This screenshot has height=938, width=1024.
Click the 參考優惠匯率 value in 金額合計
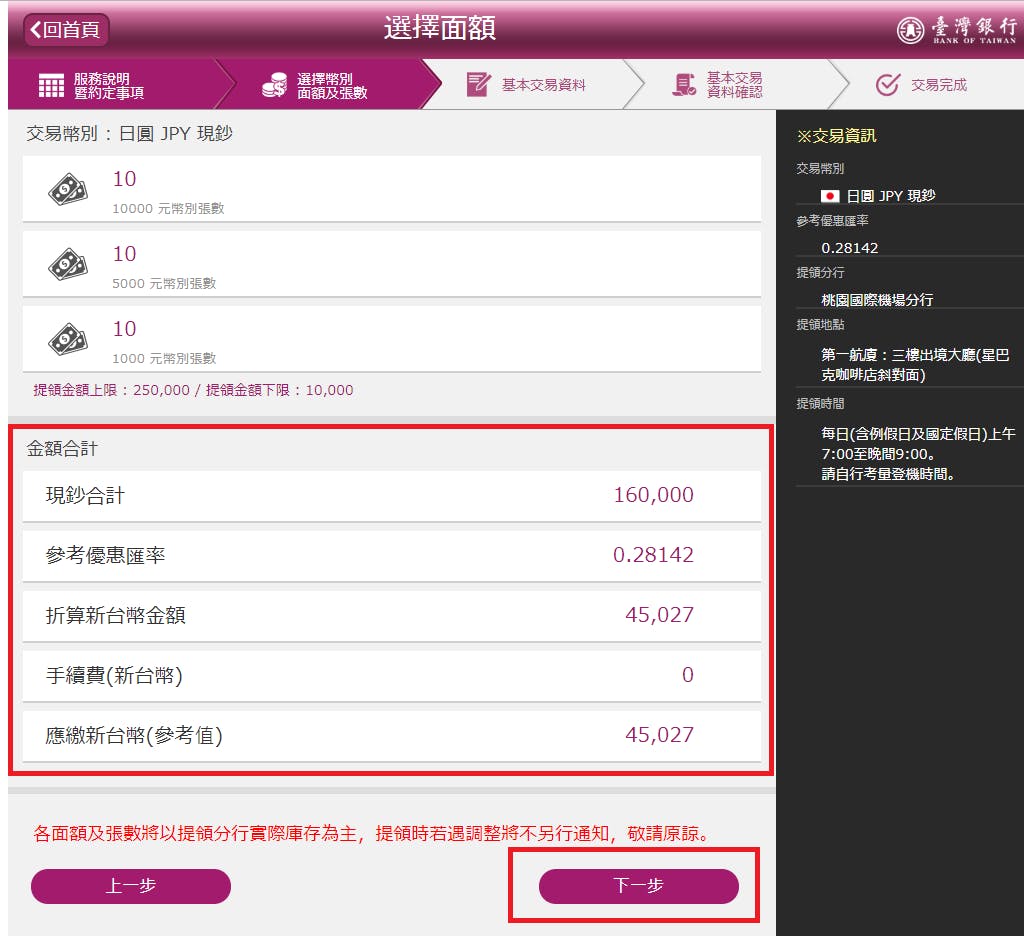coord(653,555)
